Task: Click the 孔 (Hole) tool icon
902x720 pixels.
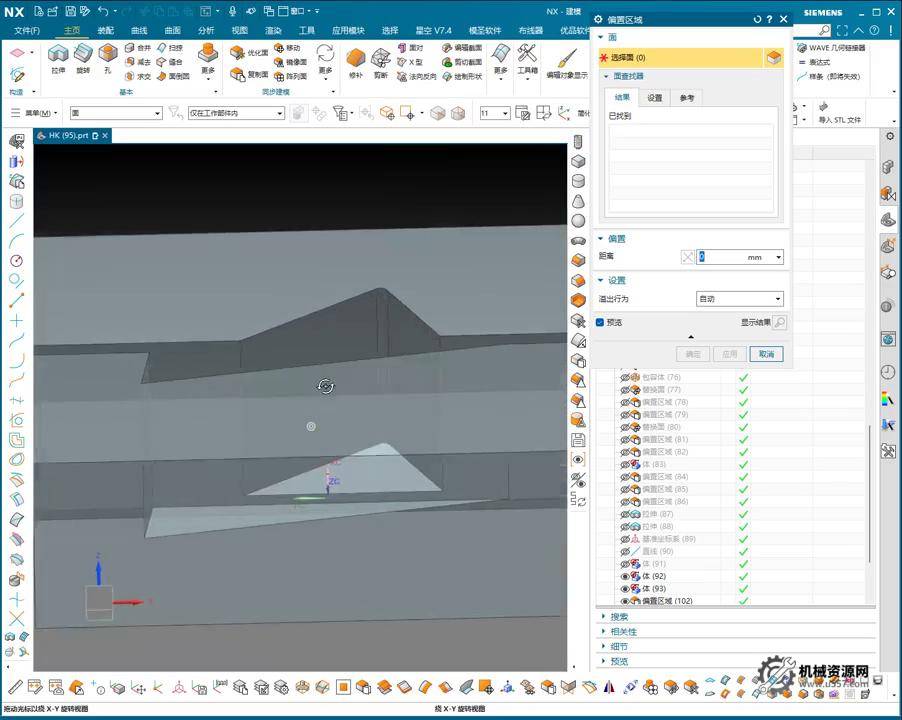Action: (107, 54)
